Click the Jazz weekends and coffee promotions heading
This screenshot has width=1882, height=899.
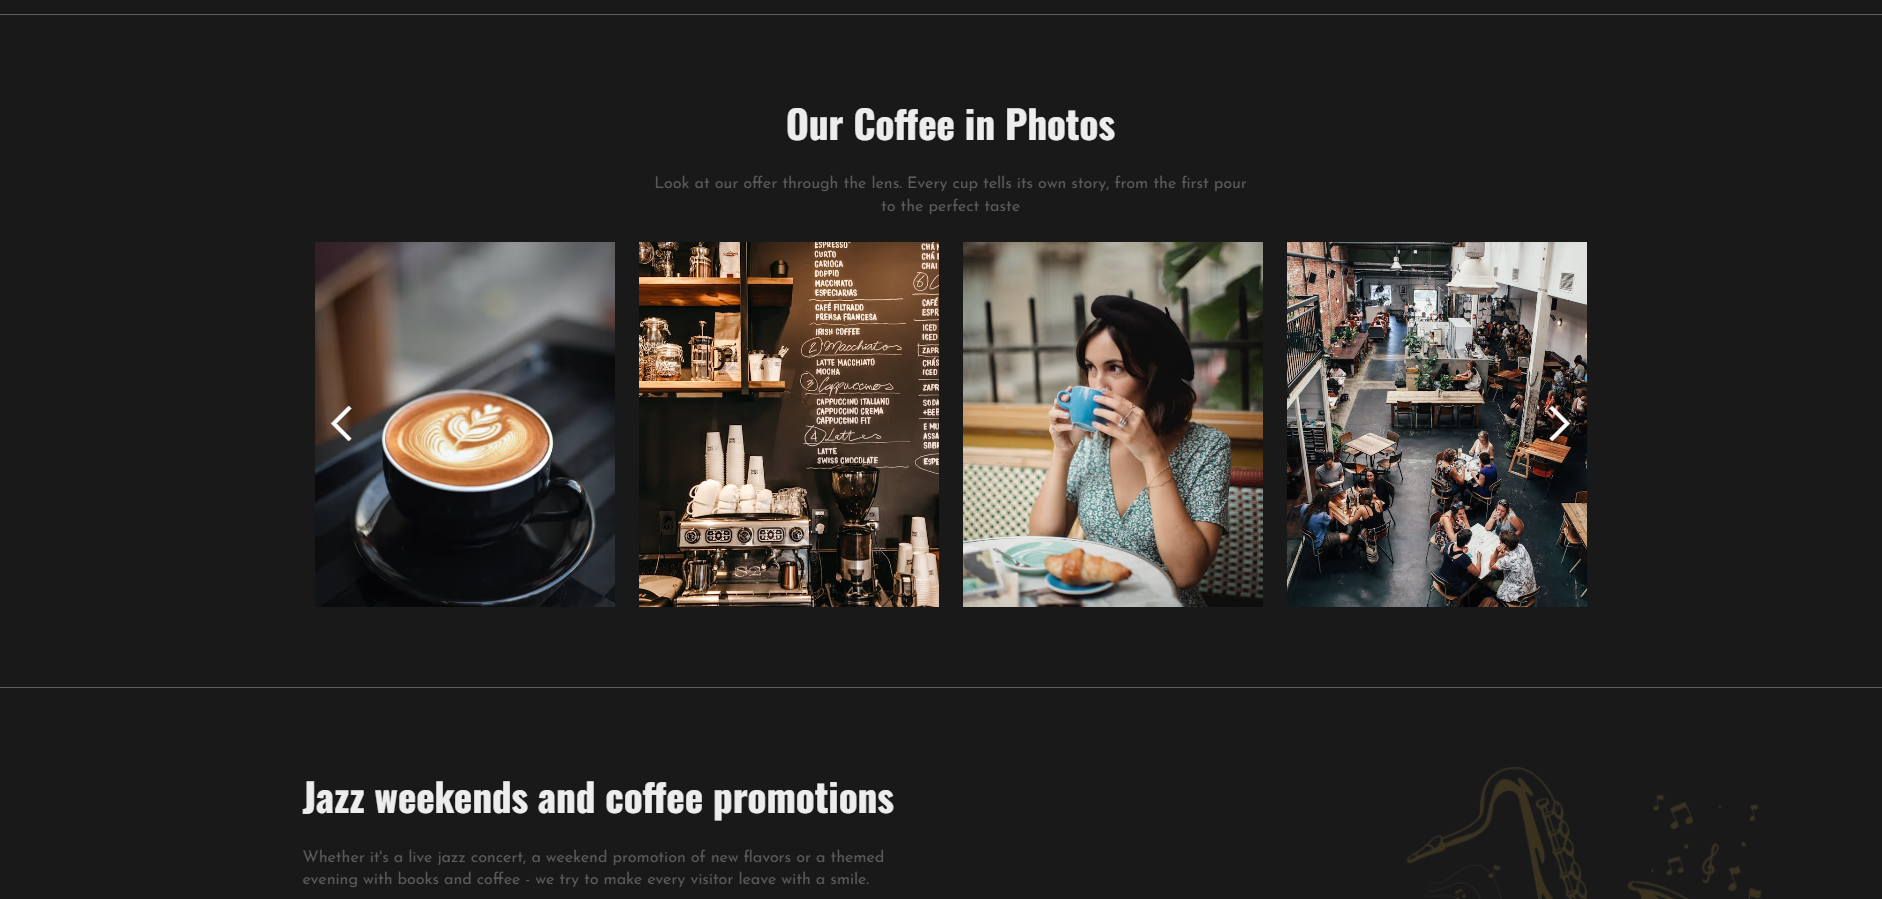click(x=598, y=799)
